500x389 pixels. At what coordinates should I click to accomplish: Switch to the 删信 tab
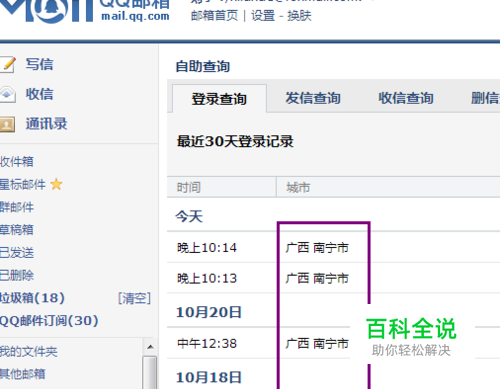click(x=485, y=98)
